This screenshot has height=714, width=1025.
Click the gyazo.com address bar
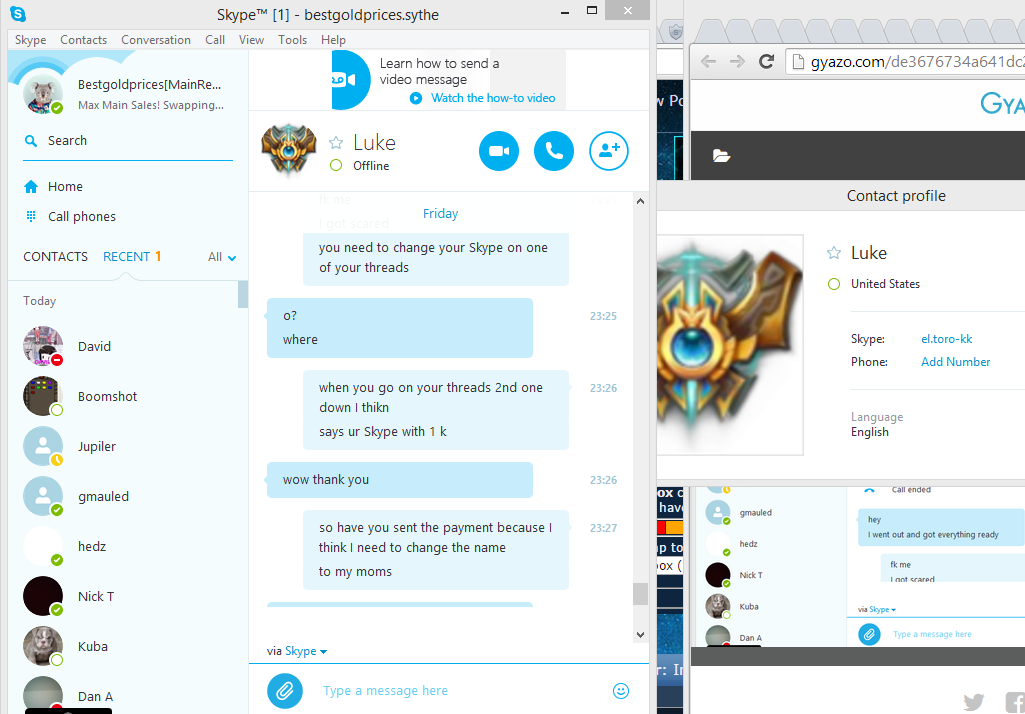(x=905, y=62)
